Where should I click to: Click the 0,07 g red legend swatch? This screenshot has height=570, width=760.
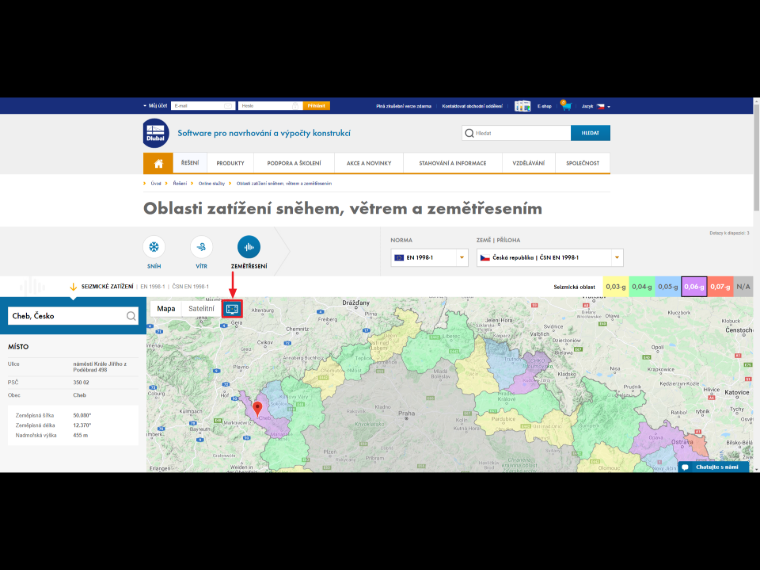click(720, 286)
